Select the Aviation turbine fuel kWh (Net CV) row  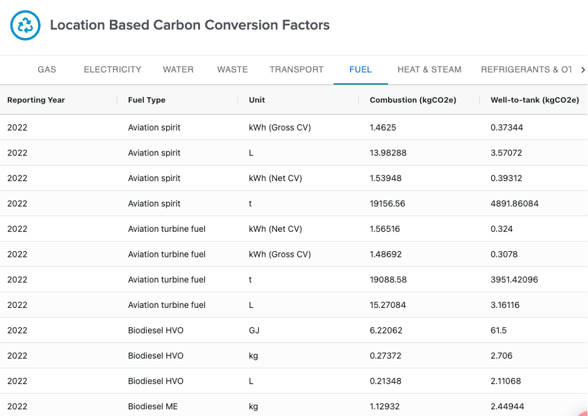(294, 229)
